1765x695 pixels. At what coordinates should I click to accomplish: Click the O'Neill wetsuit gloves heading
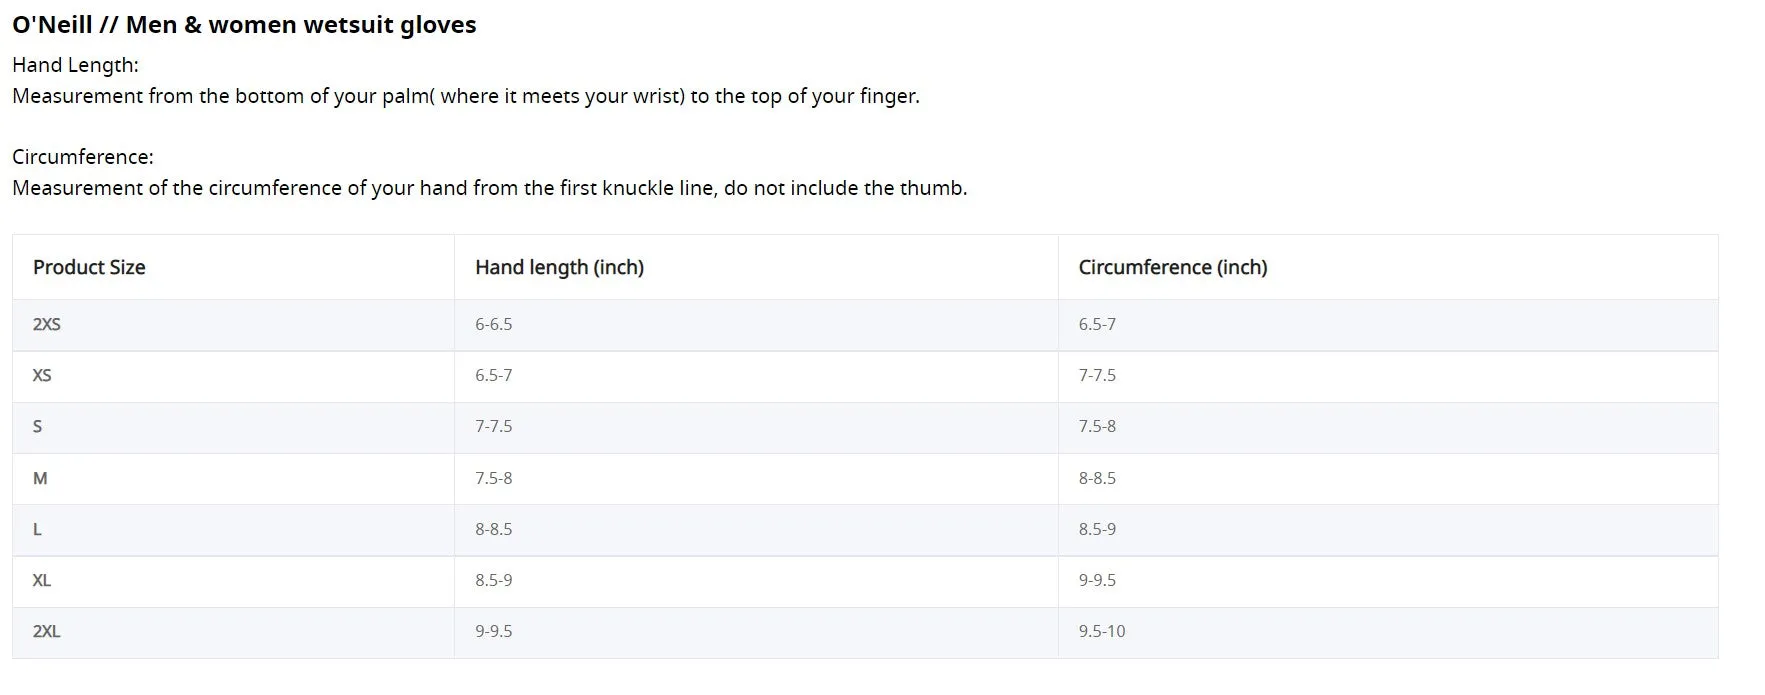(x=244, y=25)
